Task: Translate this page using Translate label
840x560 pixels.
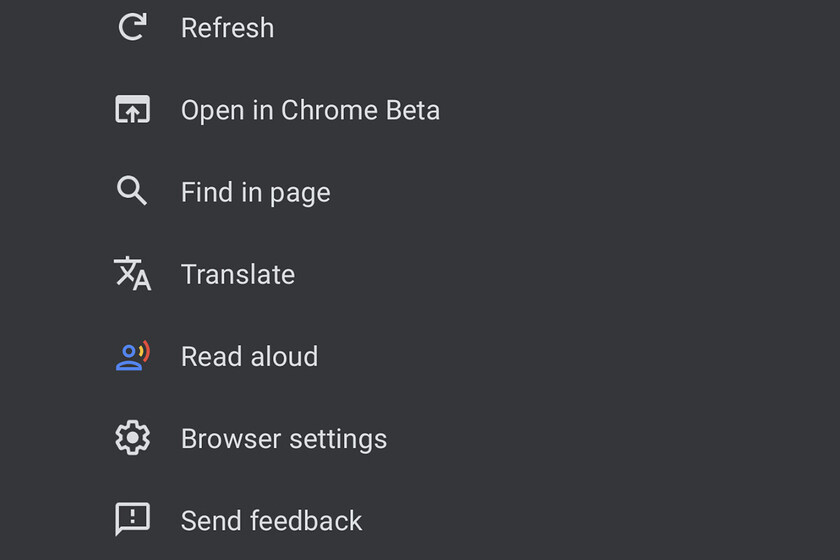Action: pyautogui.click(x=238, y=274)
